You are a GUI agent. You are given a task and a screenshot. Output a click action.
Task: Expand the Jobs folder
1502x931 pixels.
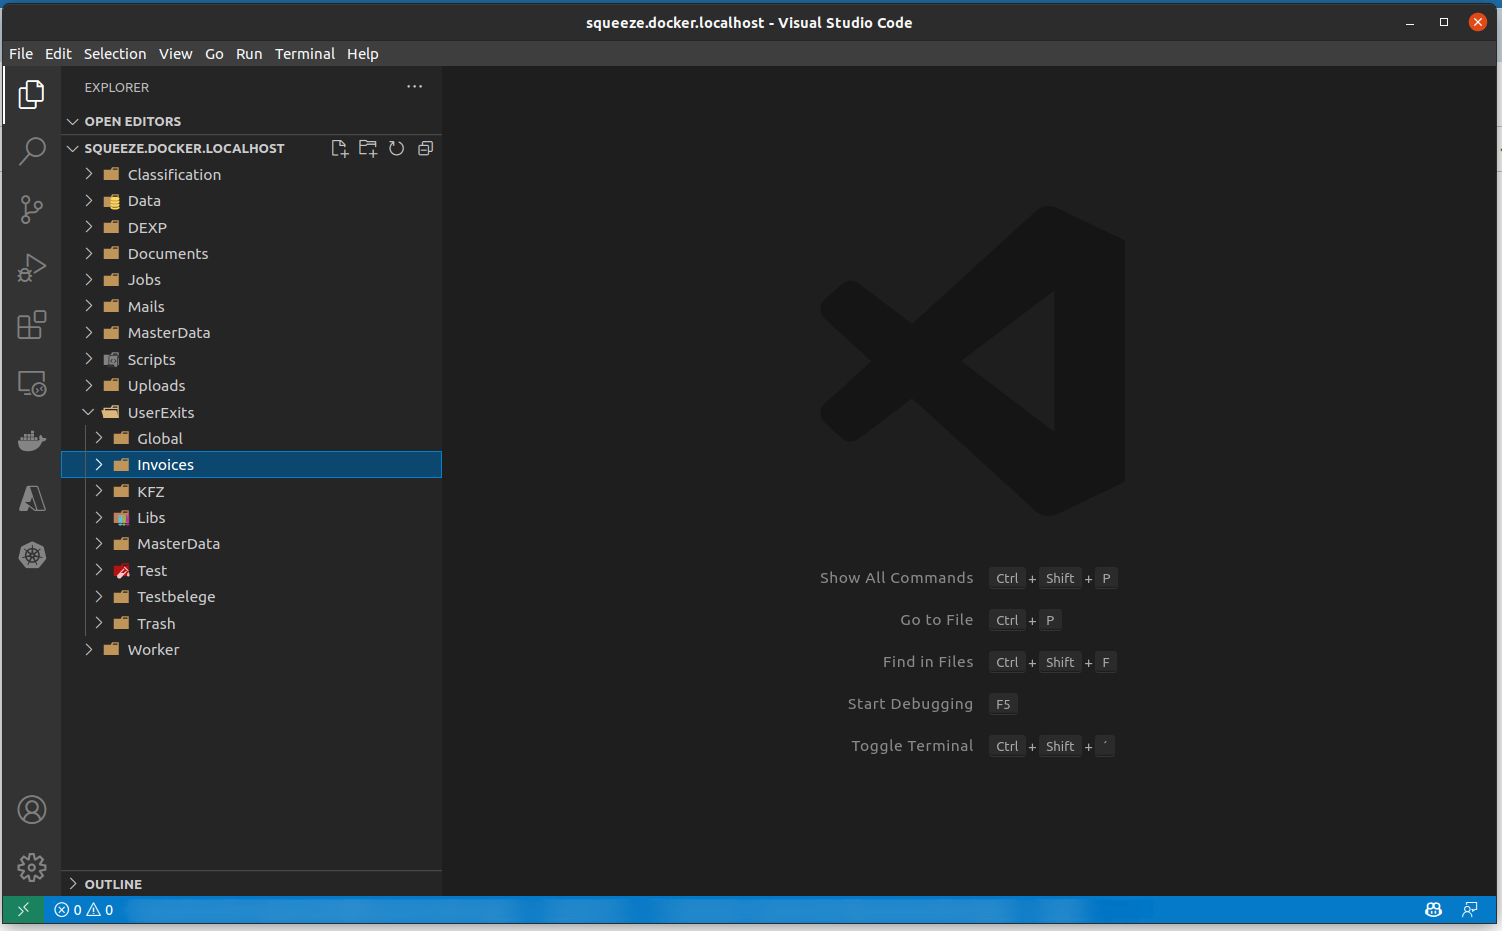coord(252,280)
